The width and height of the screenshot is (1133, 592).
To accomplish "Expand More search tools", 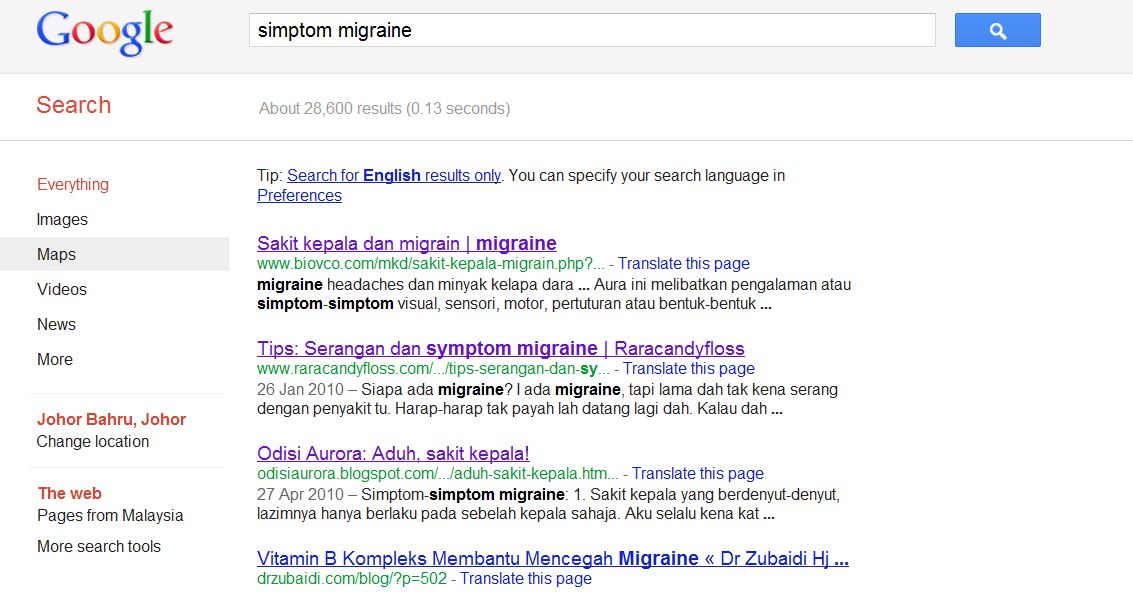I will click(99, 546).
